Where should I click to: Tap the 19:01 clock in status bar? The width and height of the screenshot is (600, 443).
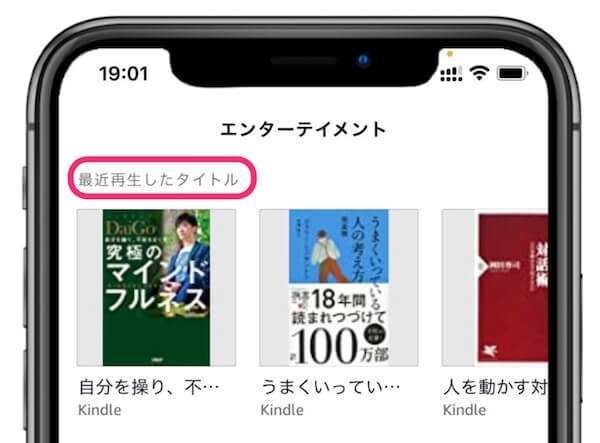point(123,73)
